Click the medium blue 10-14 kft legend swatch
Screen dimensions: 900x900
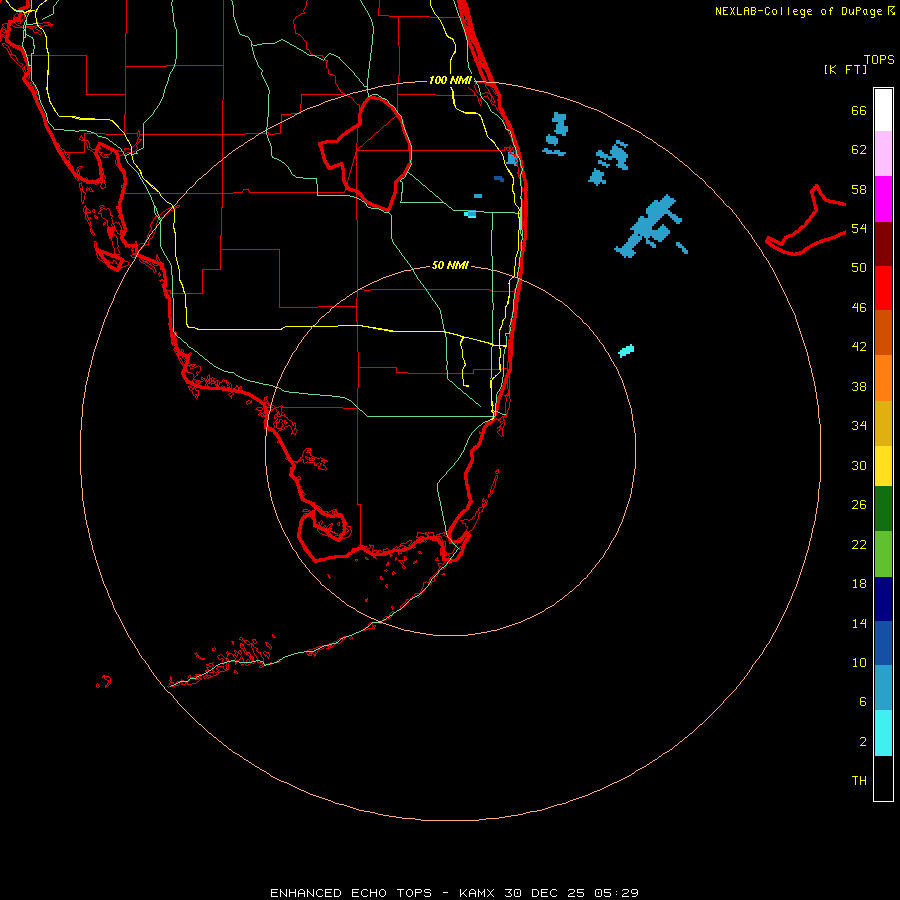883,643
